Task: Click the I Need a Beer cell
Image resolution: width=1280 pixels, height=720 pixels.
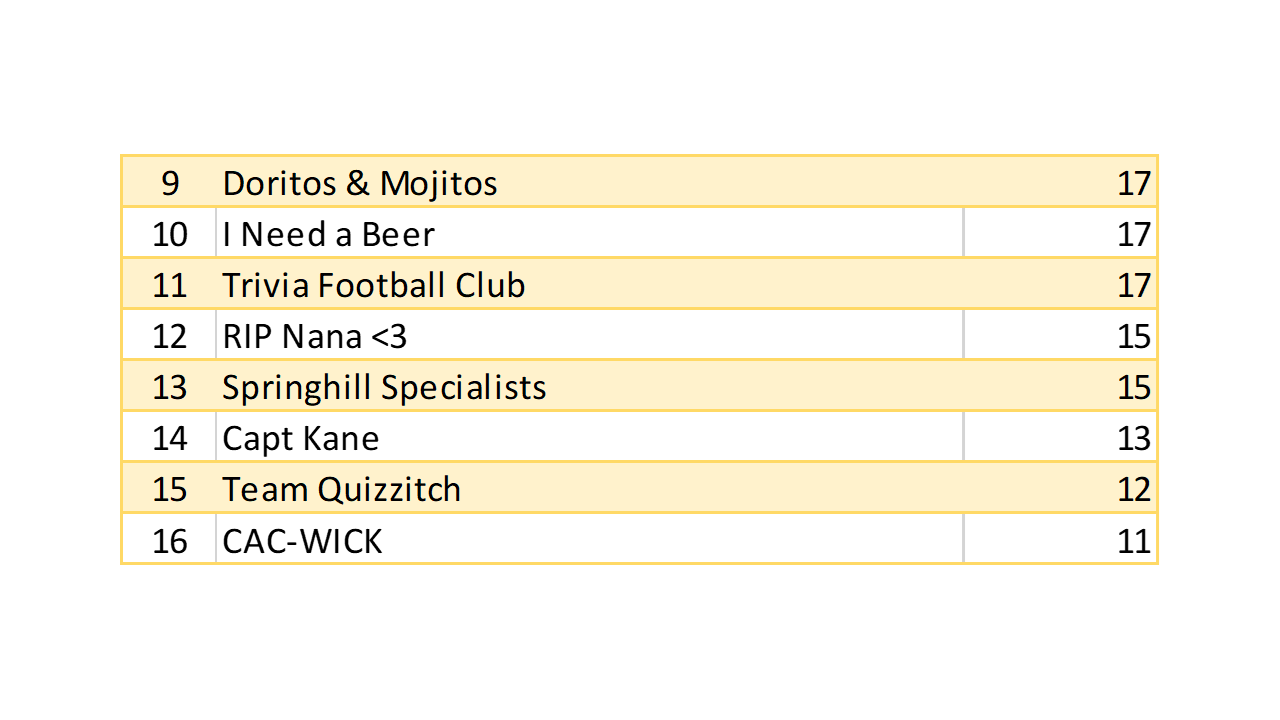Action: click(x=329, y=234)
